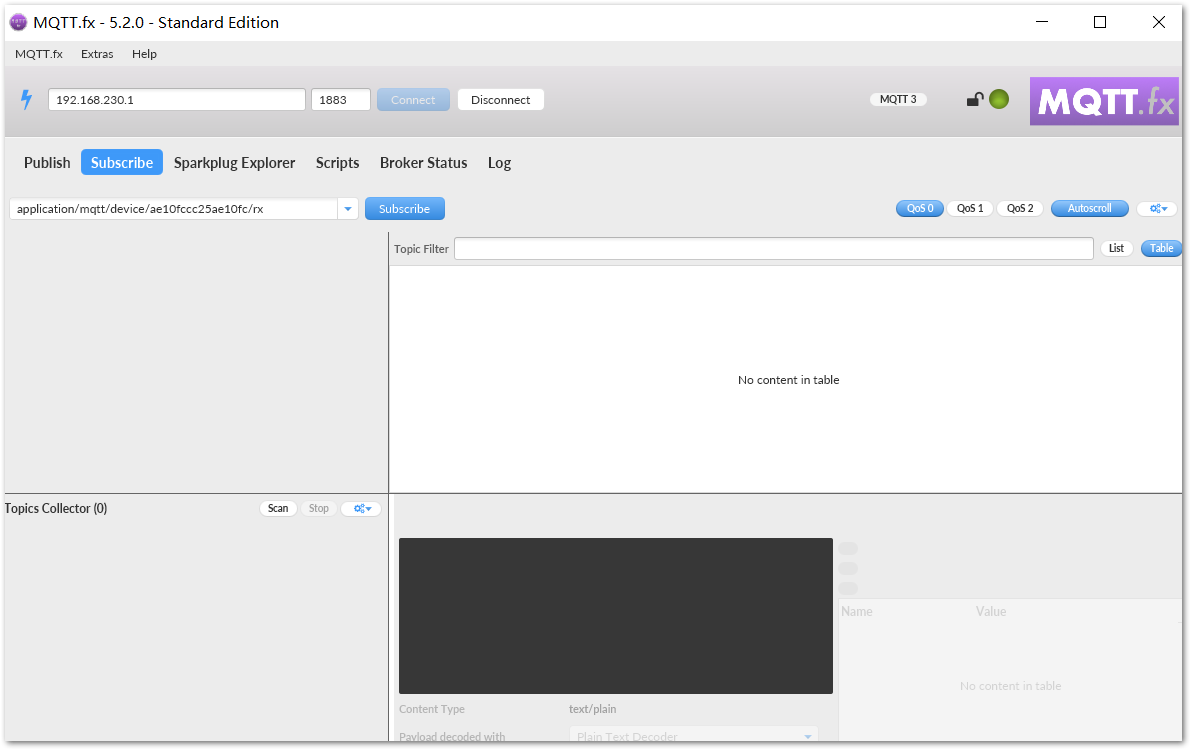The image size is (1191, 750).
Task: Switch message view to List
Action: pyautogui.click(x=1116, y=248)
